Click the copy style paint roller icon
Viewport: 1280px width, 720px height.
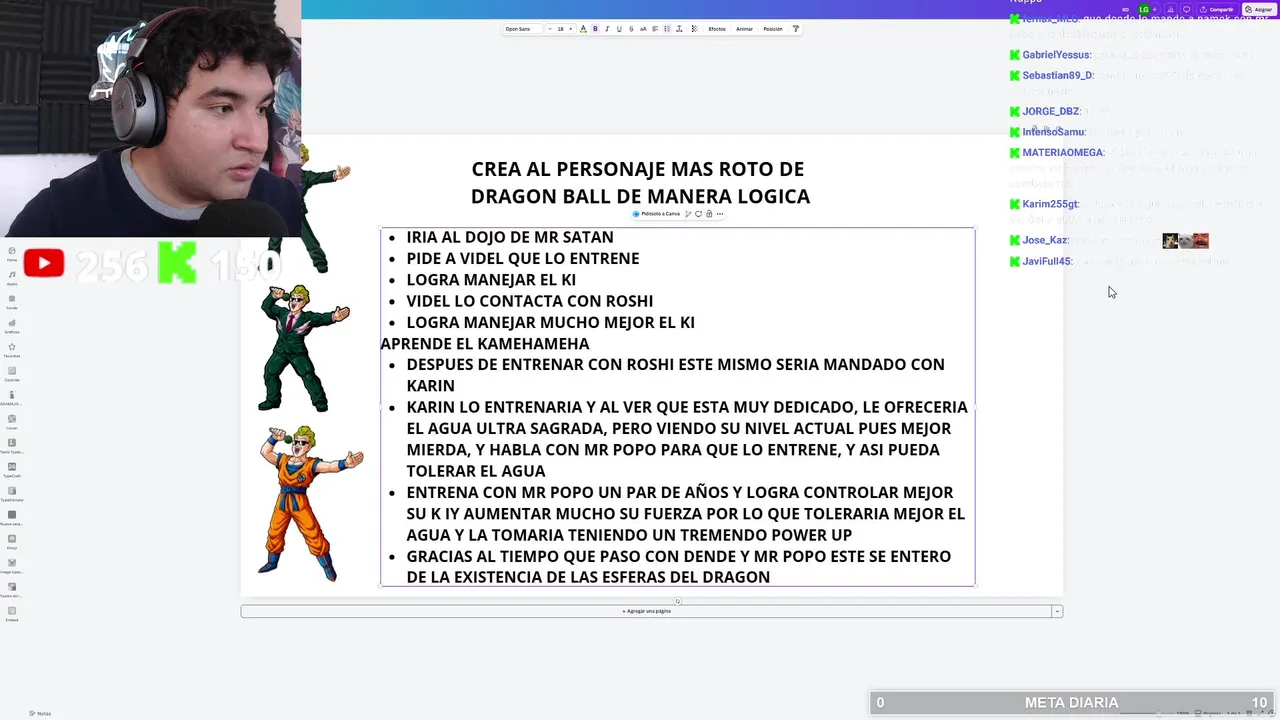tap(796, 29)
